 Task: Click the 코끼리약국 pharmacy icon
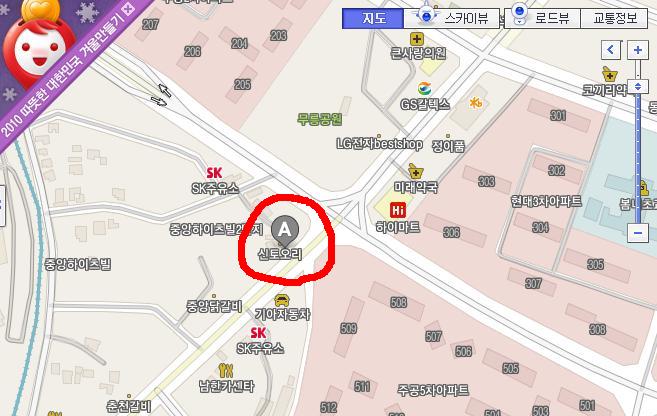click(610, 74)
